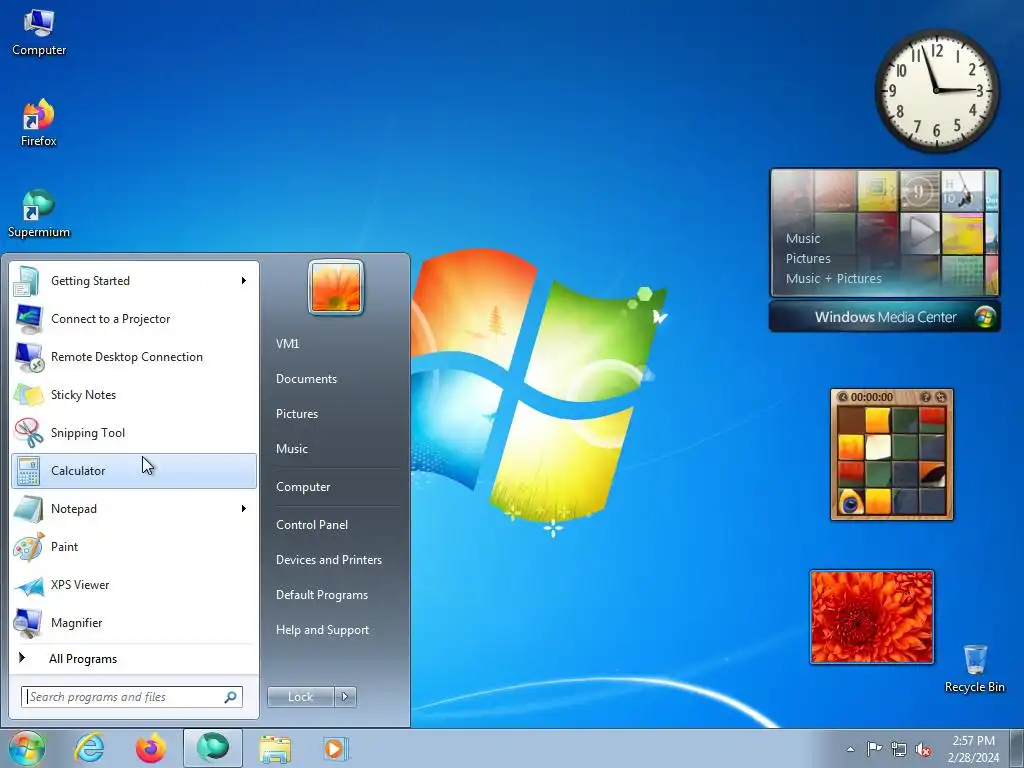Switch to Supermium on the taskbar

point(213,748)
